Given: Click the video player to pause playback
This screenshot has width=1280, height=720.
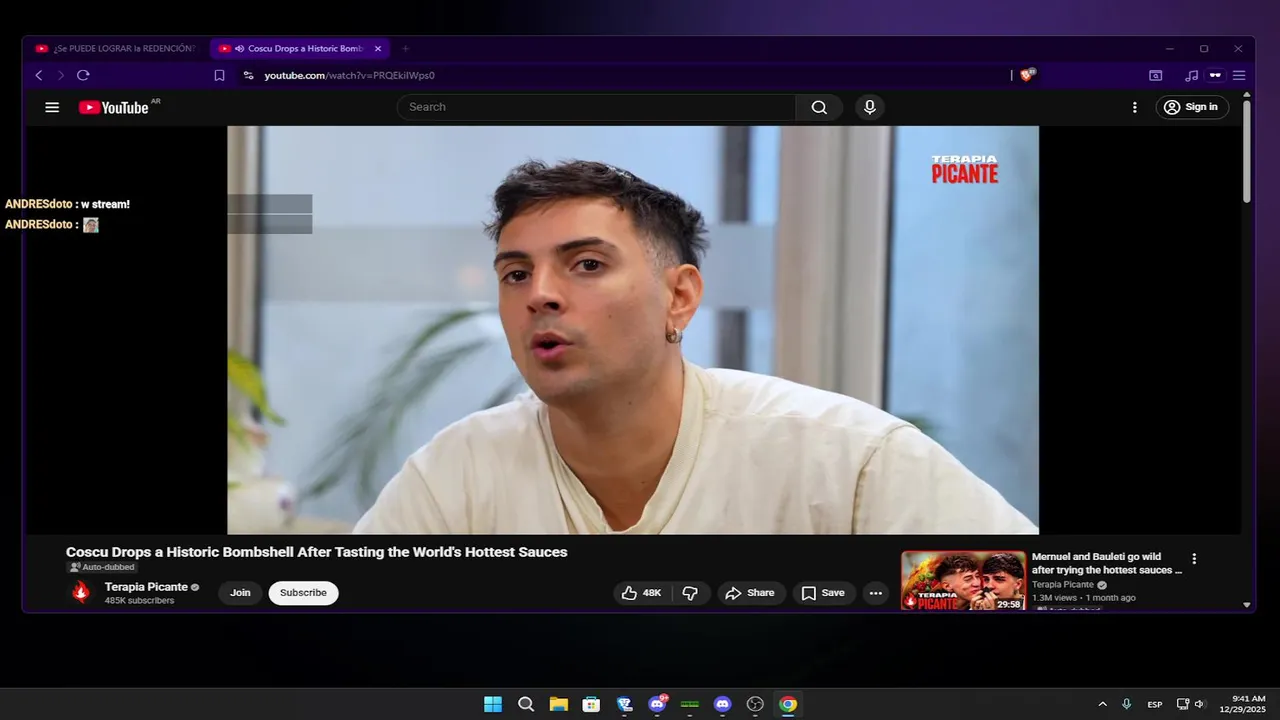Looking at the screenshot, I should click(x=632, y=330).
